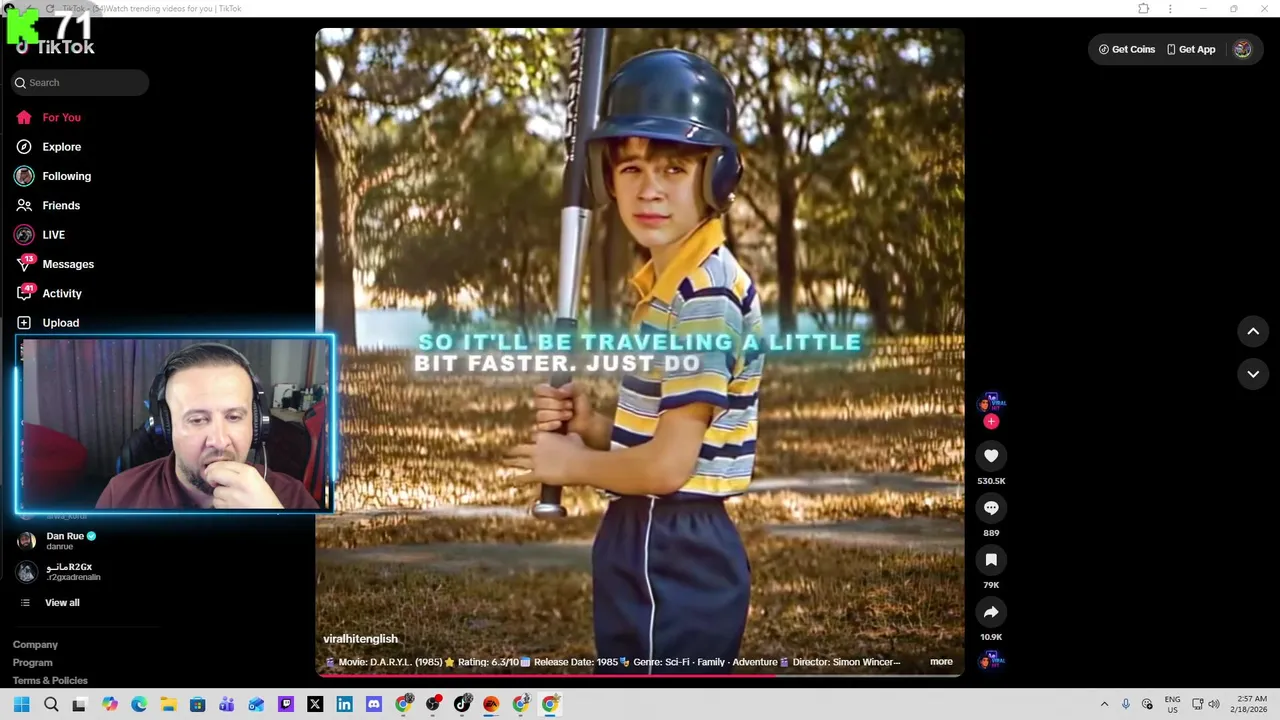Viewport: 1280px width, 720px height.
Task: Like the video with the heart icon
Action: point(991,456)
